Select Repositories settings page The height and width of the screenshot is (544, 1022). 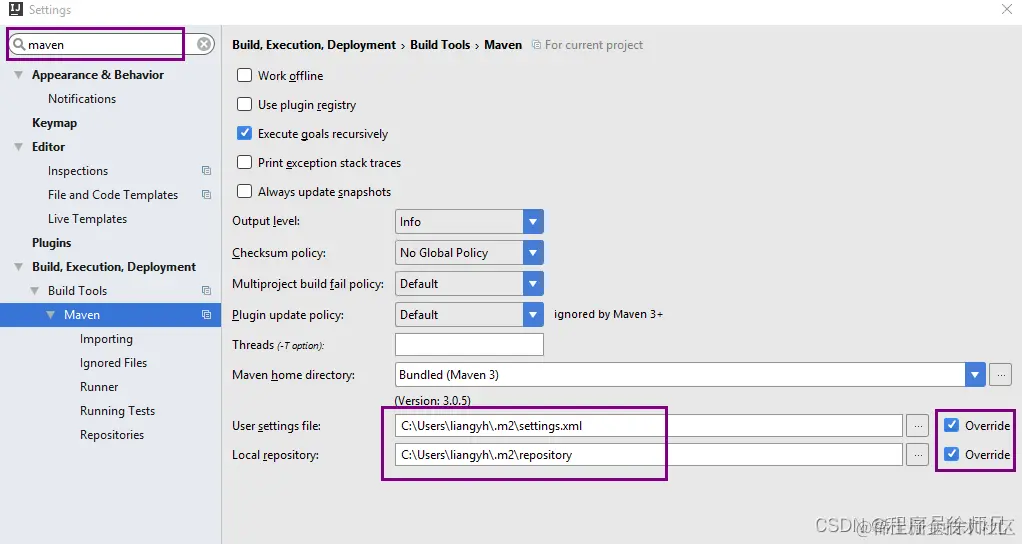coord(112,435)
